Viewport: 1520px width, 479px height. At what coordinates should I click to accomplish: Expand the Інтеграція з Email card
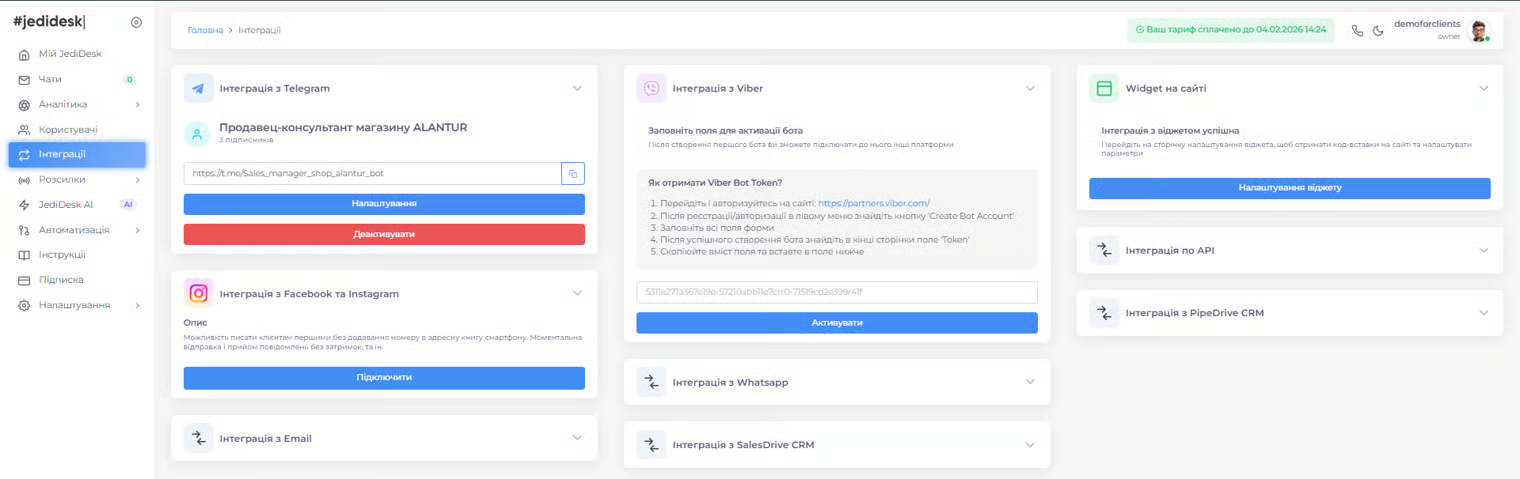577,438
